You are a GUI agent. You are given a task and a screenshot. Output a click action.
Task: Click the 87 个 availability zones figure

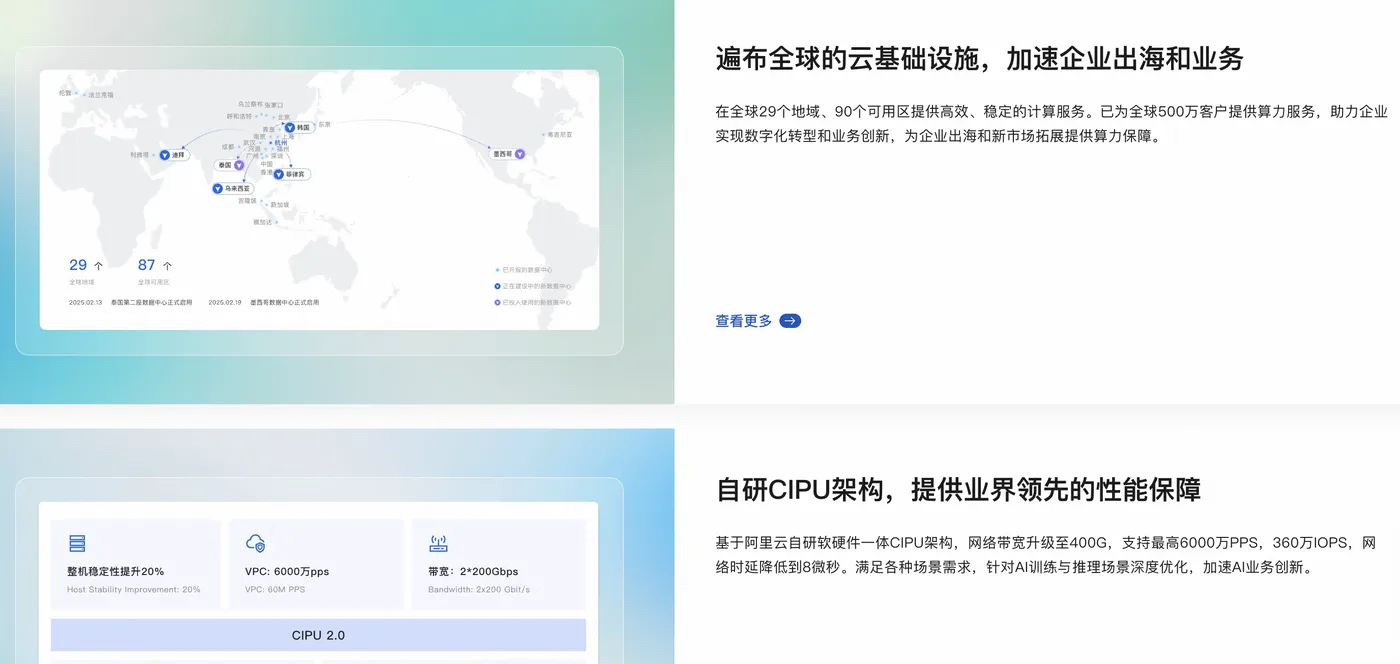(x=155, y=265)
